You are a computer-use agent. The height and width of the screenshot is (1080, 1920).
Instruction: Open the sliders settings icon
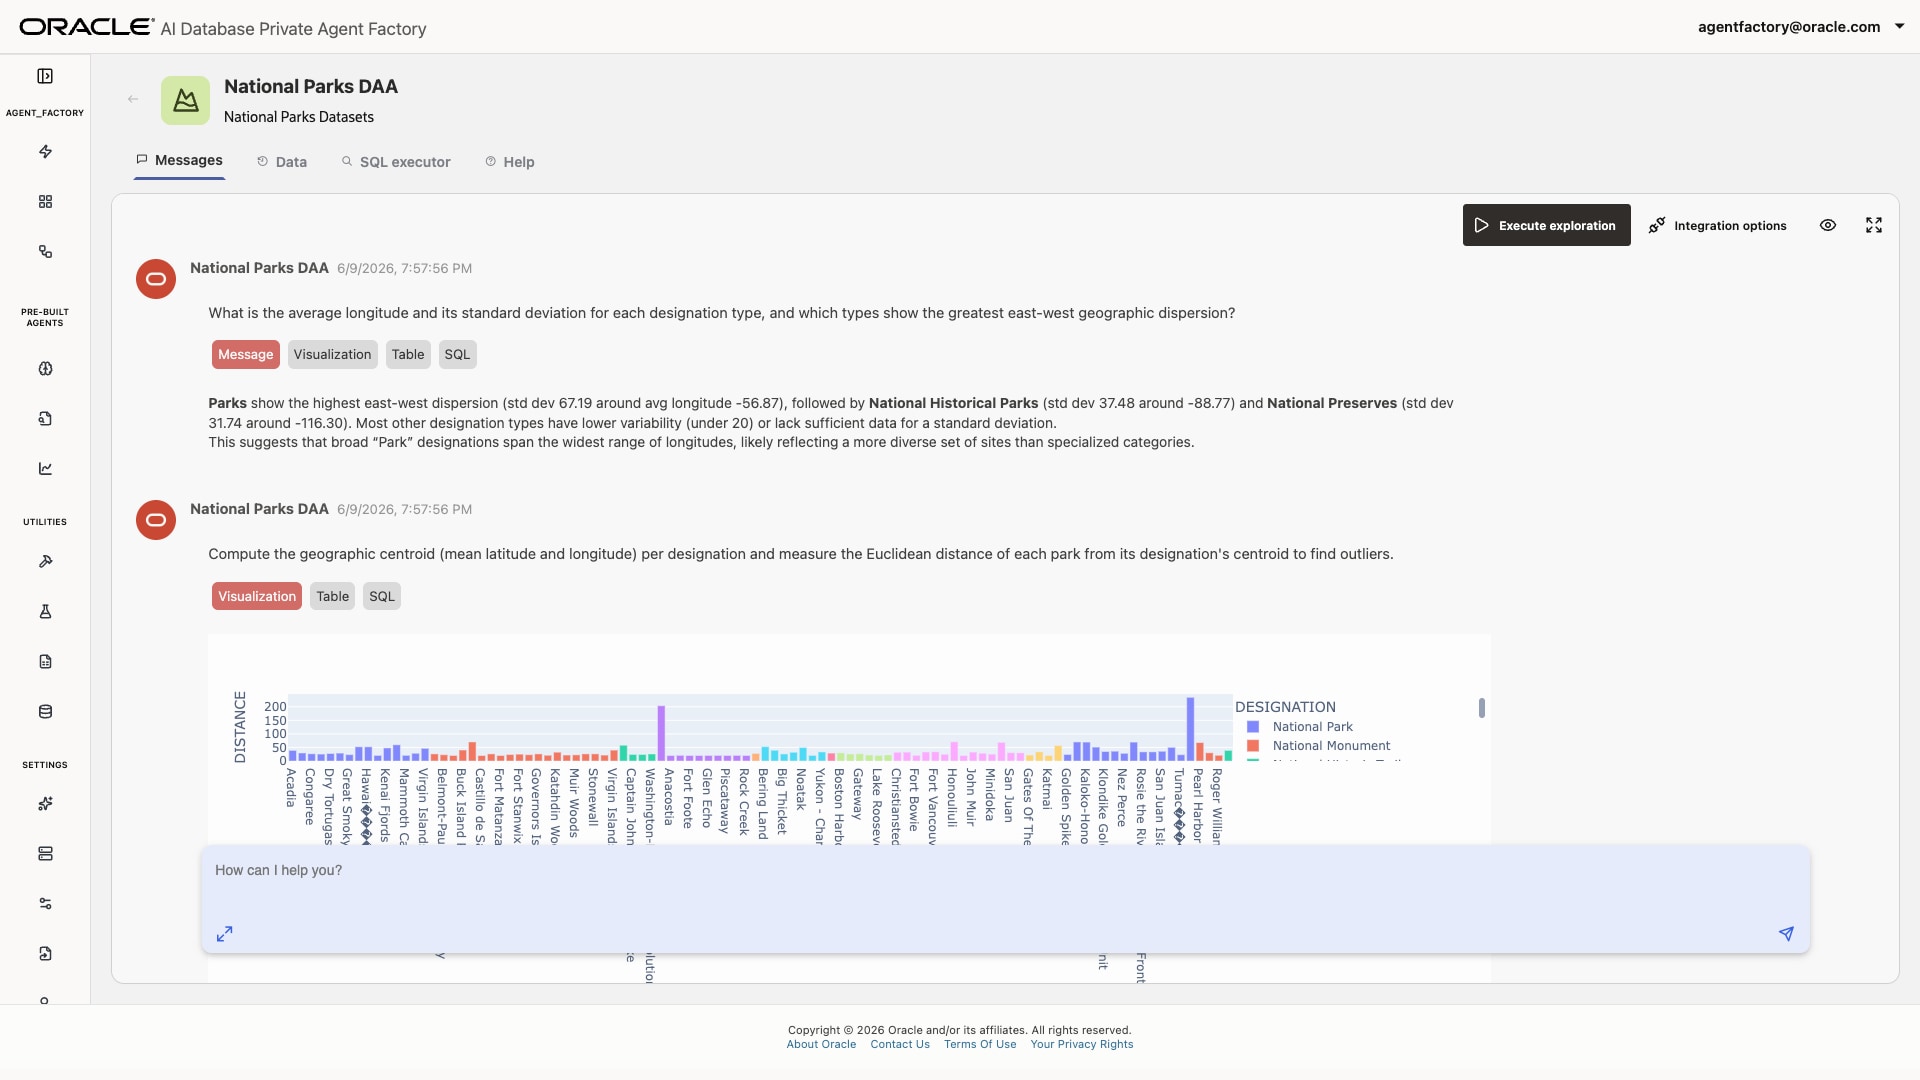(x=45, y=904)
